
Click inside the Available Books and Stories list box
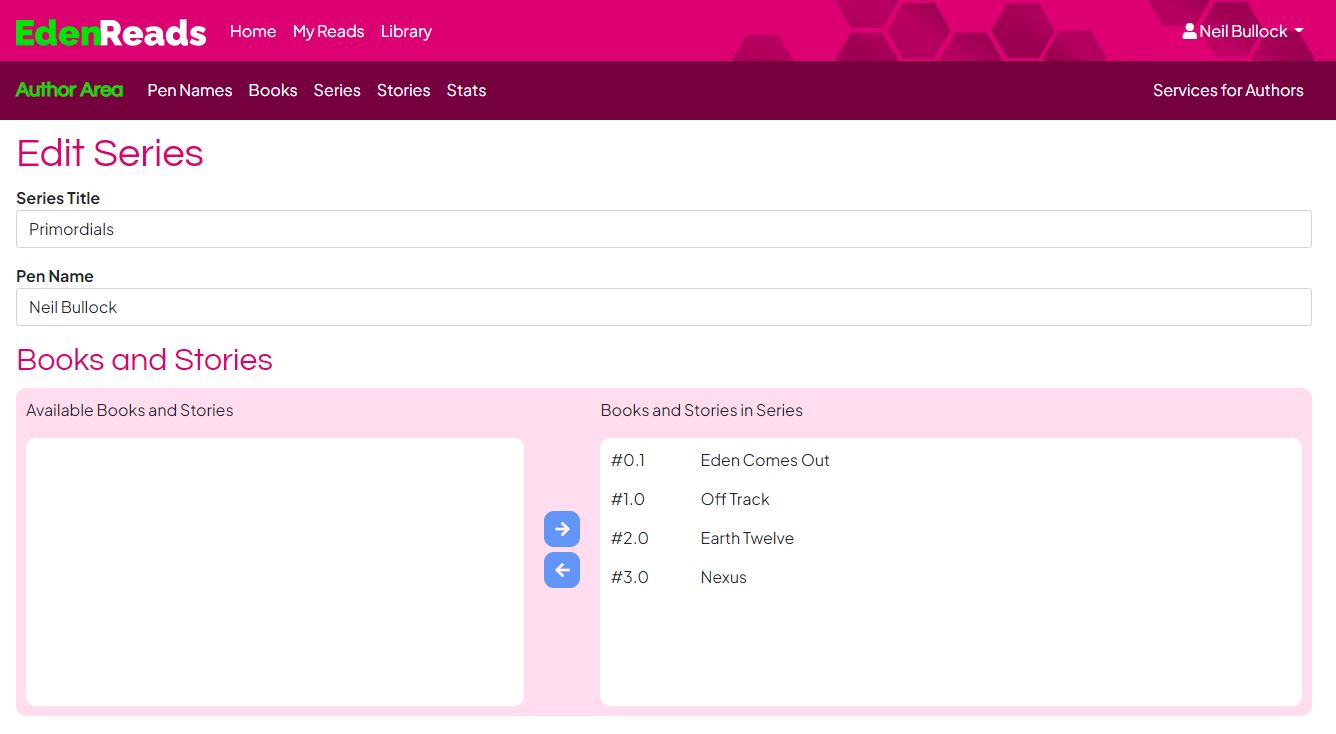click(x=275, y=572)
